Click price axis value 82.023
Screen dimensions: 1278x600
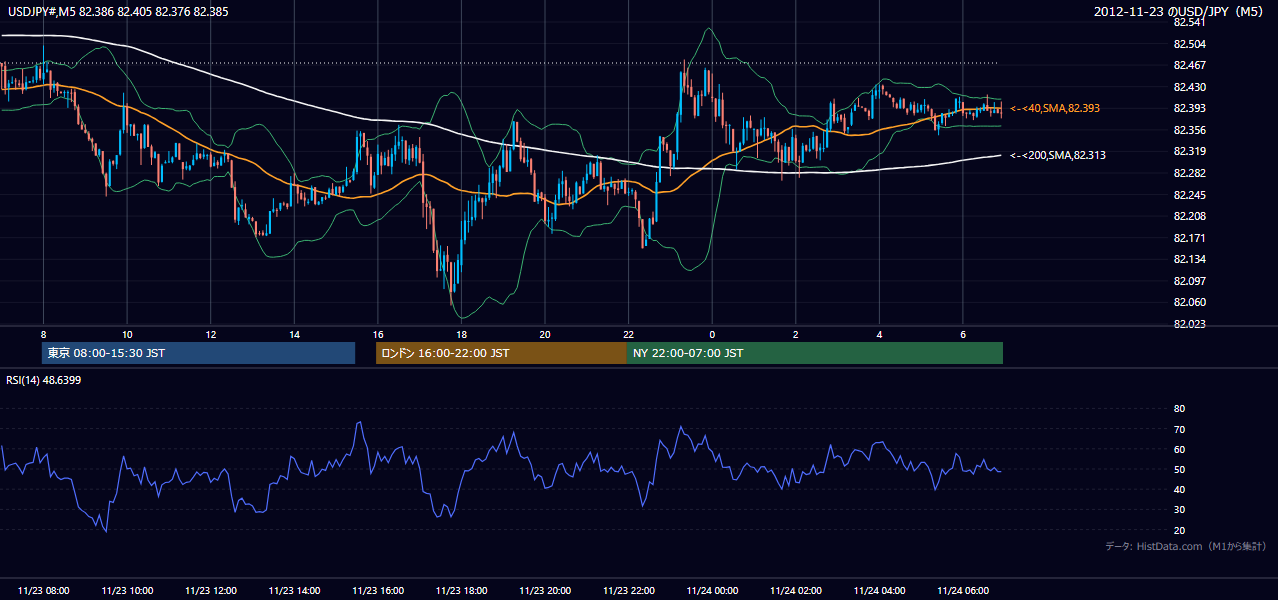click(x=1188, y=324)
